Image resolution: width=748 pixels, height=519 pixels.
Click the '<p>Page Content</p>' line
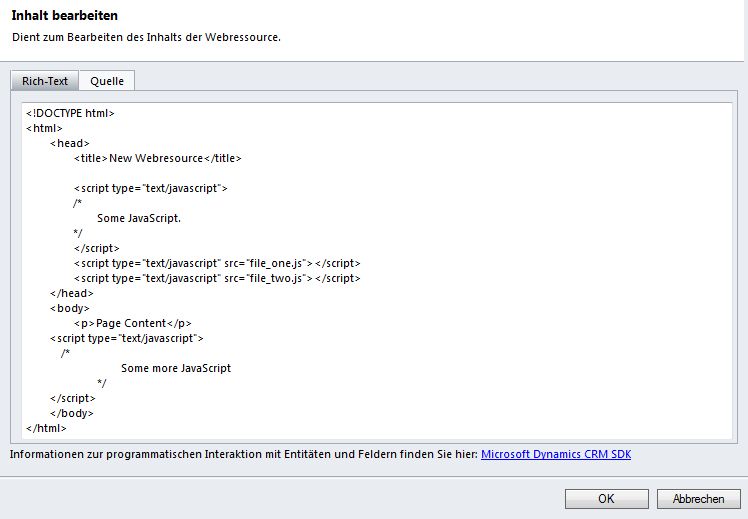point(133,323)
